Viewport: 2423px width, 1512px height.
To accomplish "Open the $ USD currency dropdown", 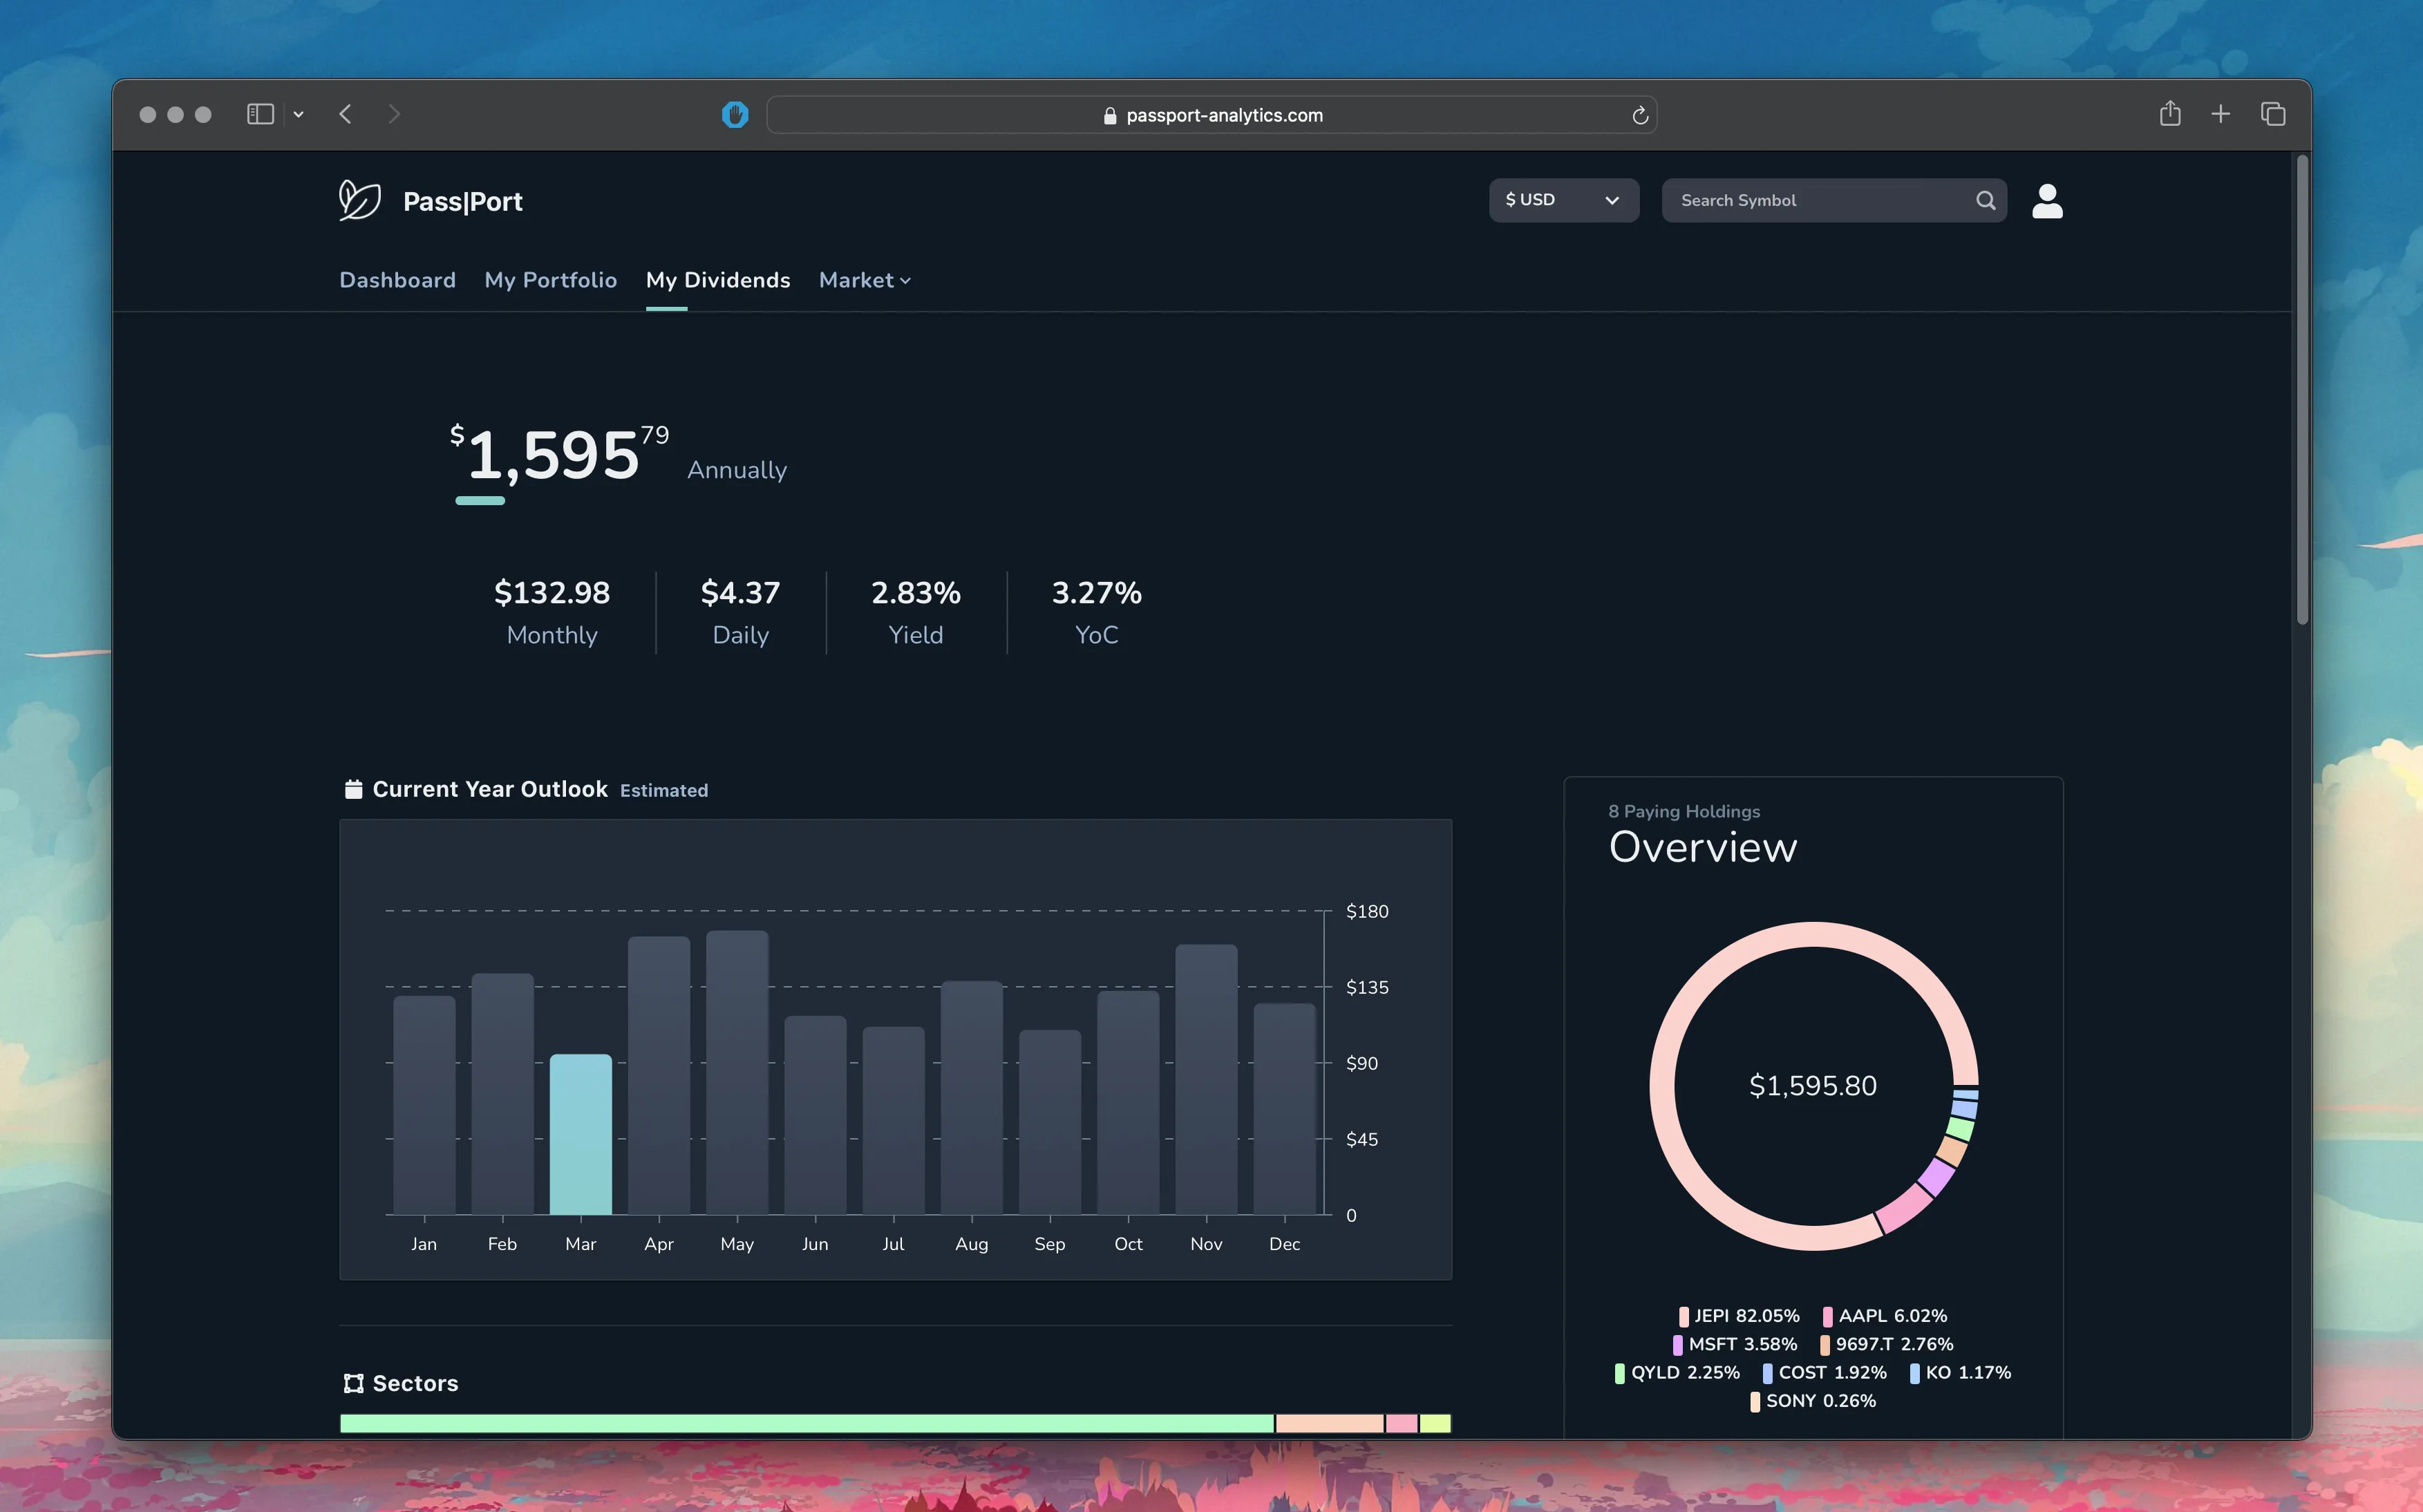I will tap(1563, 200).
